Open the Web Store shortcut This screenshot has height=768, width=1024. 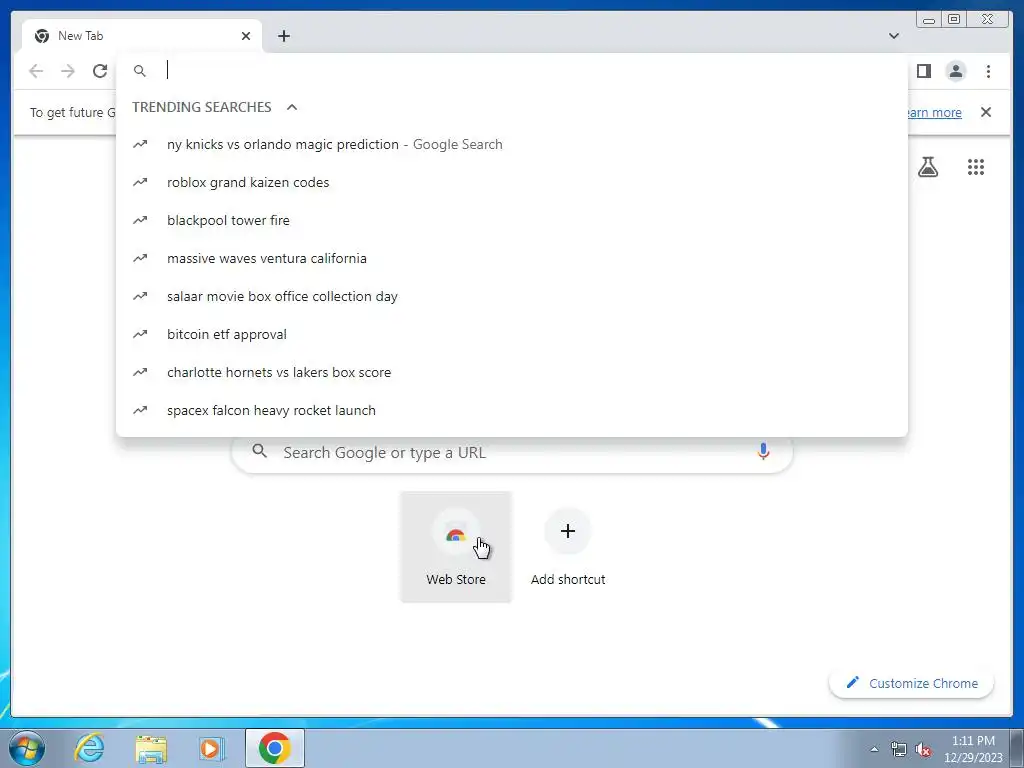pos(456,547)
